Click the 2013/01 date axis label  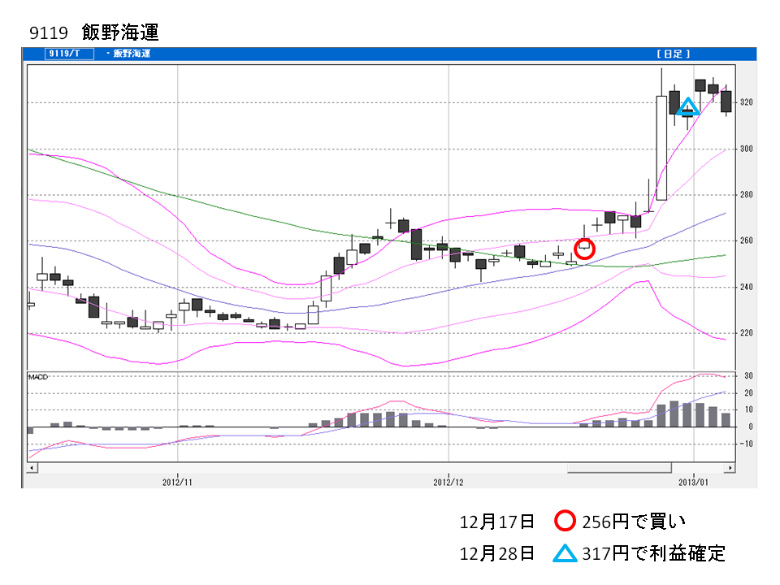694,481
